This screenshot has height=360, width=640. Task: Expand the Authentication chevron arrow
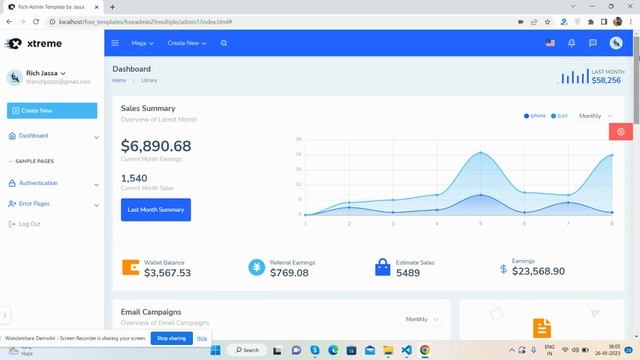96,184
